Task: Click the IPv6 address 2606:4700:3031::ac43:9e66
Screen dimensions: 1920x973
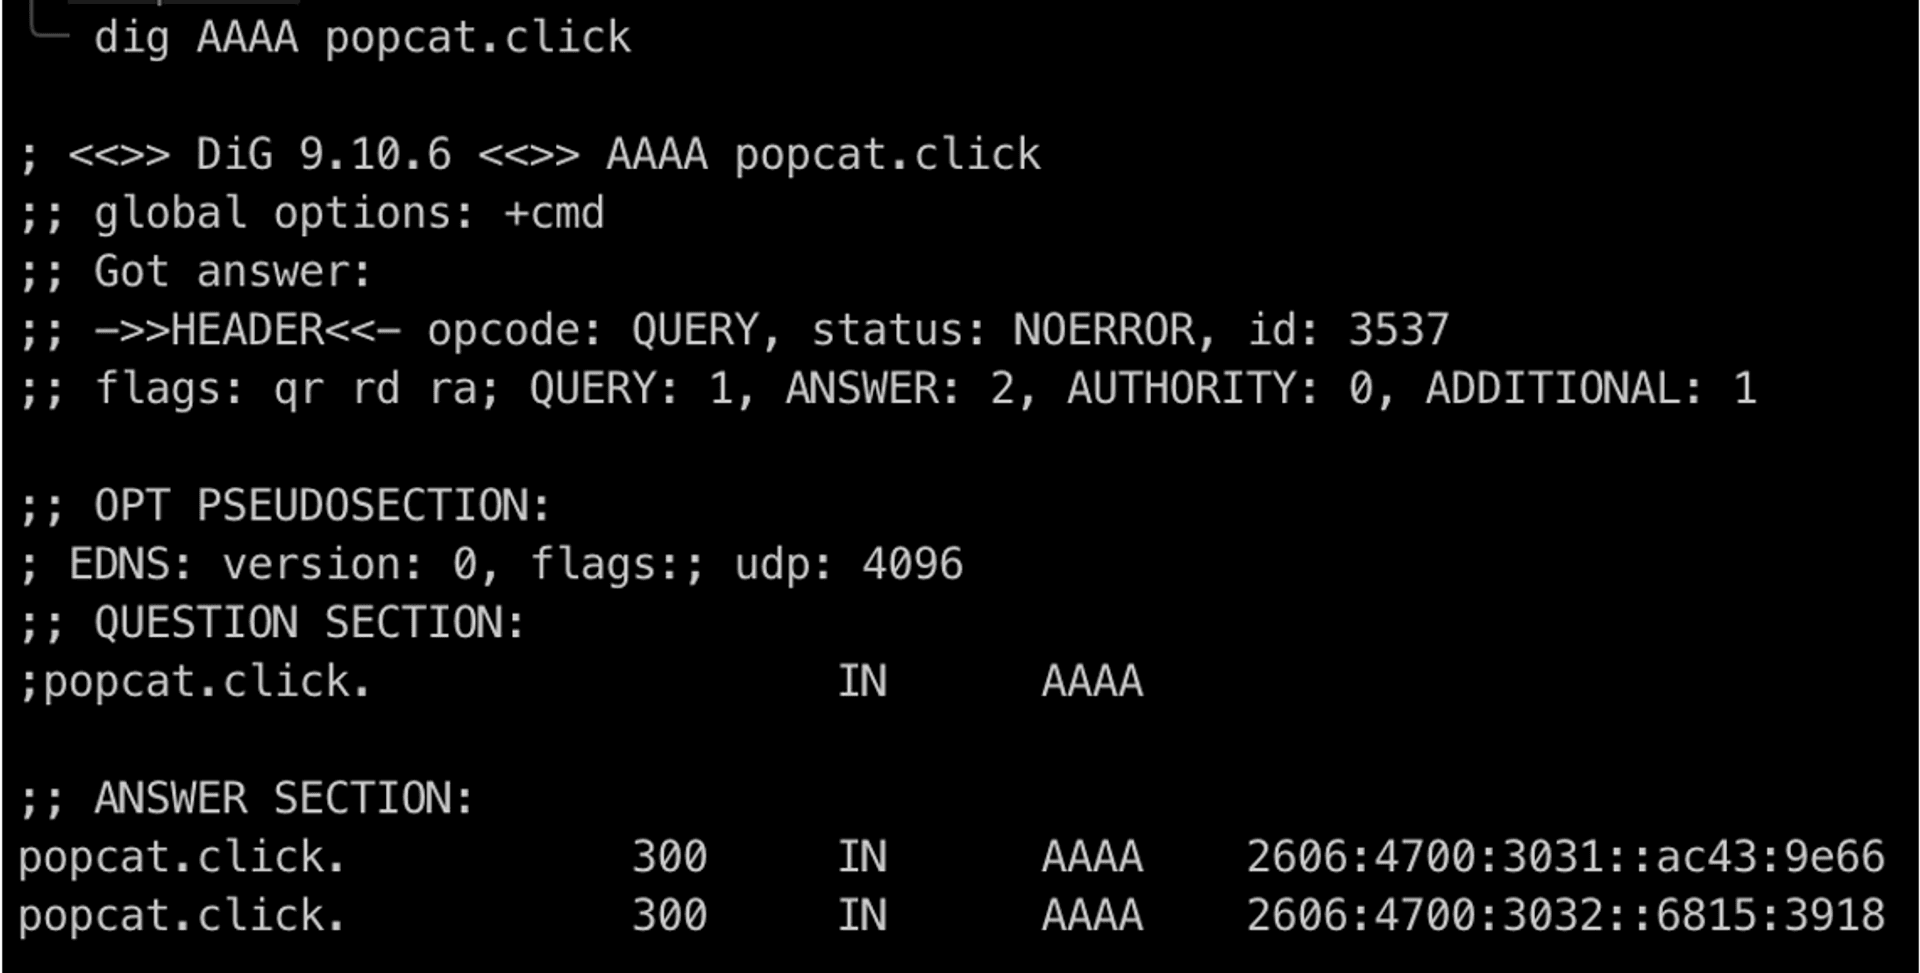Action: coord(1565,858)
